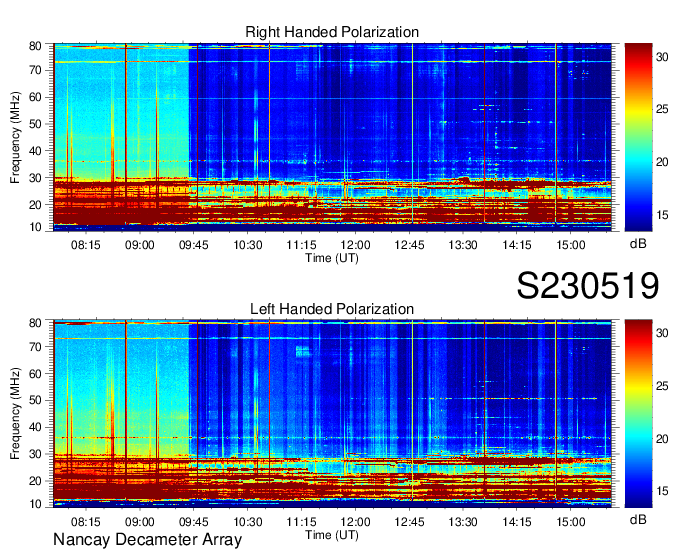Viewport: 680px width, 552px height.
Task: Click the bottom panel color scale bar
Action: tap(638, 414)
